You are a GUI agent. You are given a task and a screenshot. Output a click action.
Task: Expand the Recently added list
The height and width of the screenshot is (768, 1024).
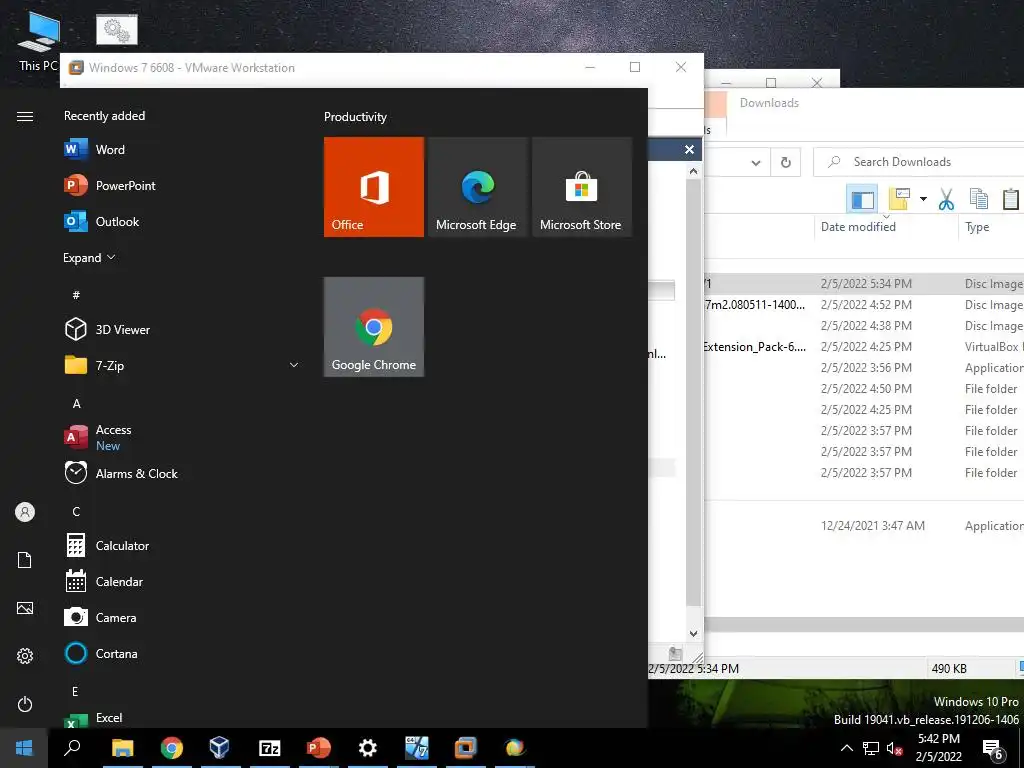[89, 258]
